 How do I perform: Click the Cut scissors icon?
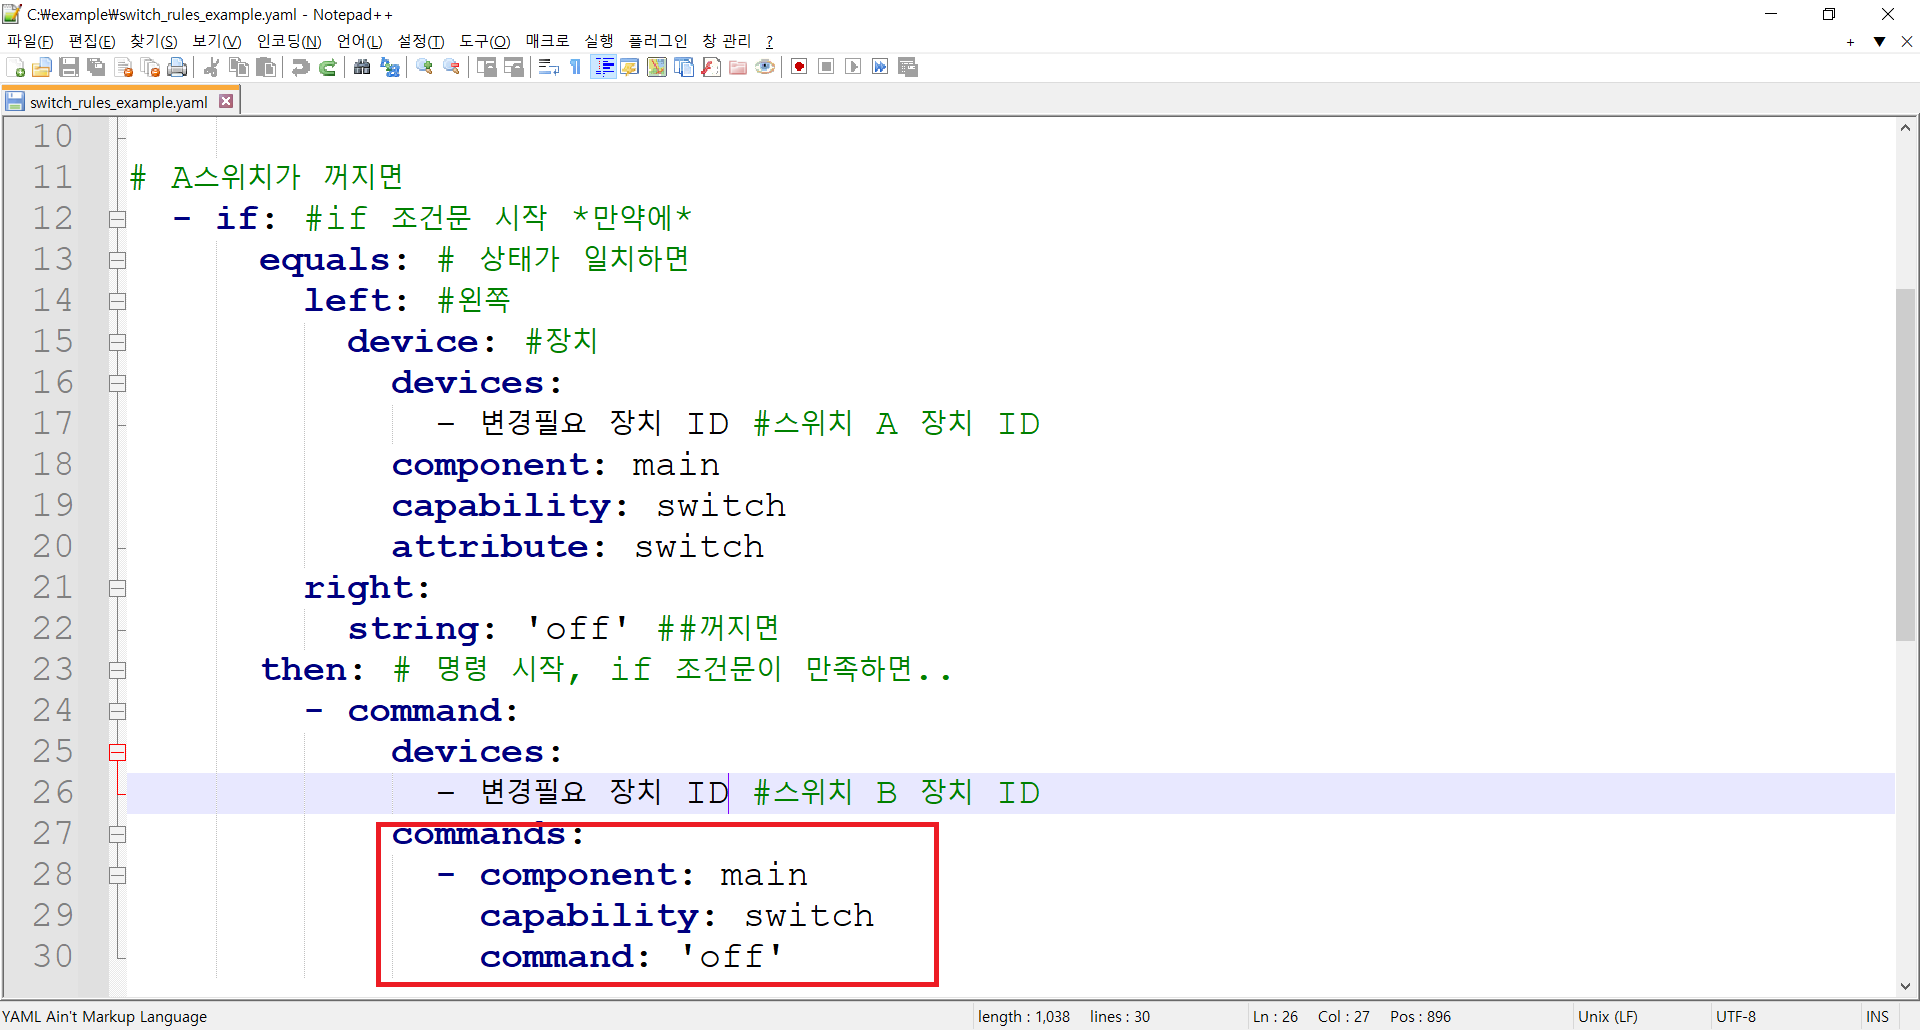tap(211, 67)
